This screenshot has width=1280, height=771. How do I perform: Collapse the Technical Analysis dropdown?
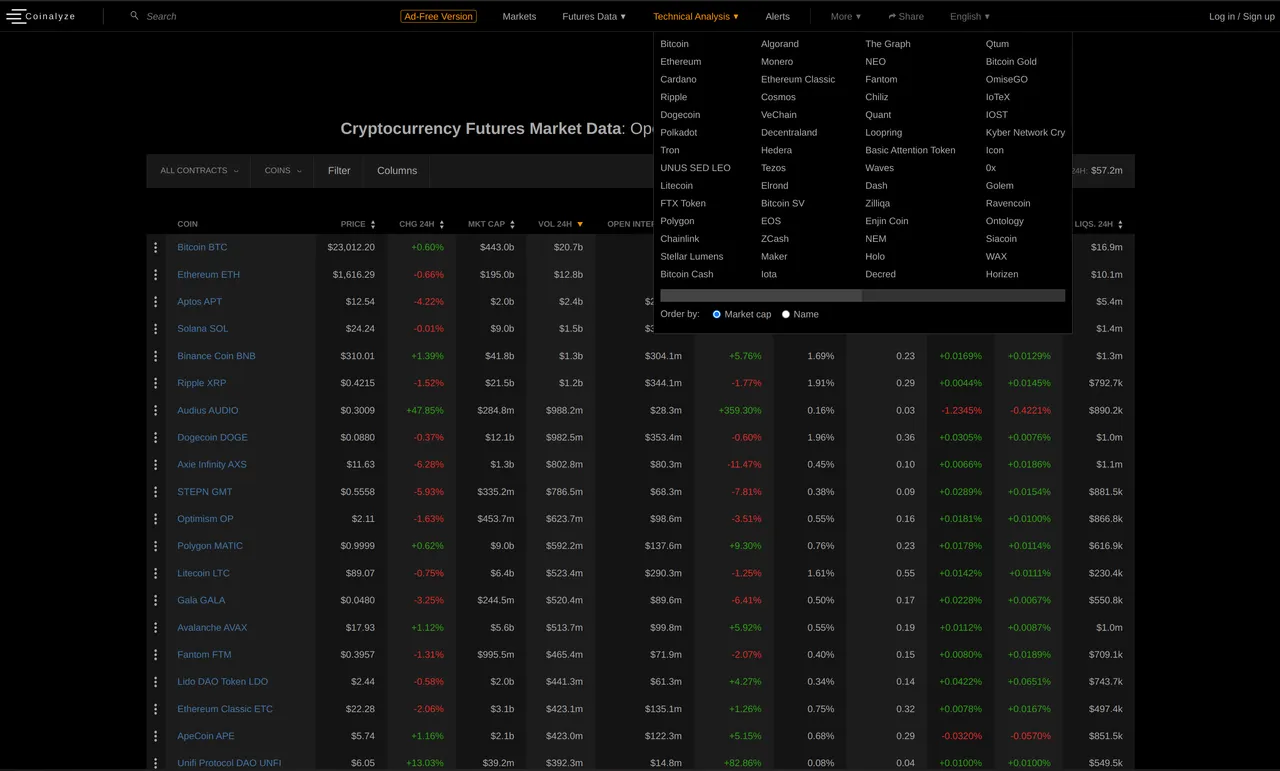(x=696, y=16)
